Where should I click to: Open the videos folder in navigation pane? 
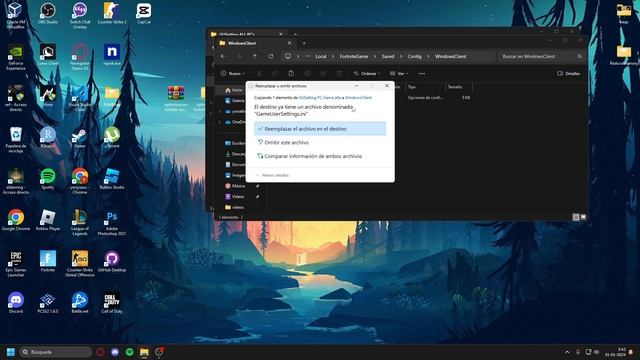click(x=235, y=207)
